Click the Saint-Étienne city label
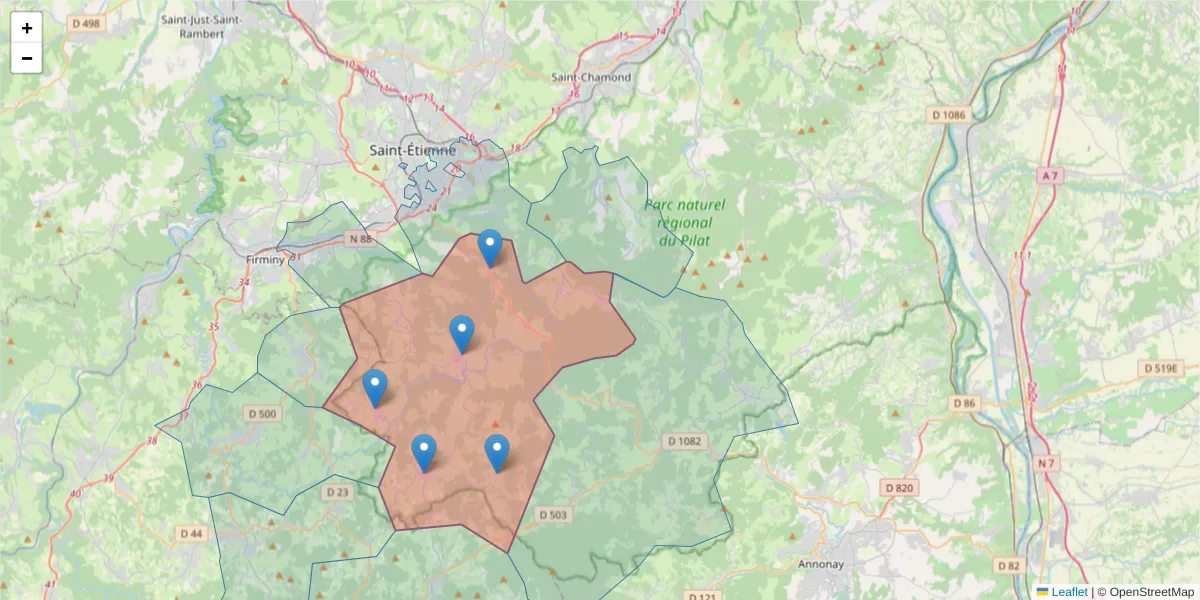1200x600 pixels. (x=412, y=149)
